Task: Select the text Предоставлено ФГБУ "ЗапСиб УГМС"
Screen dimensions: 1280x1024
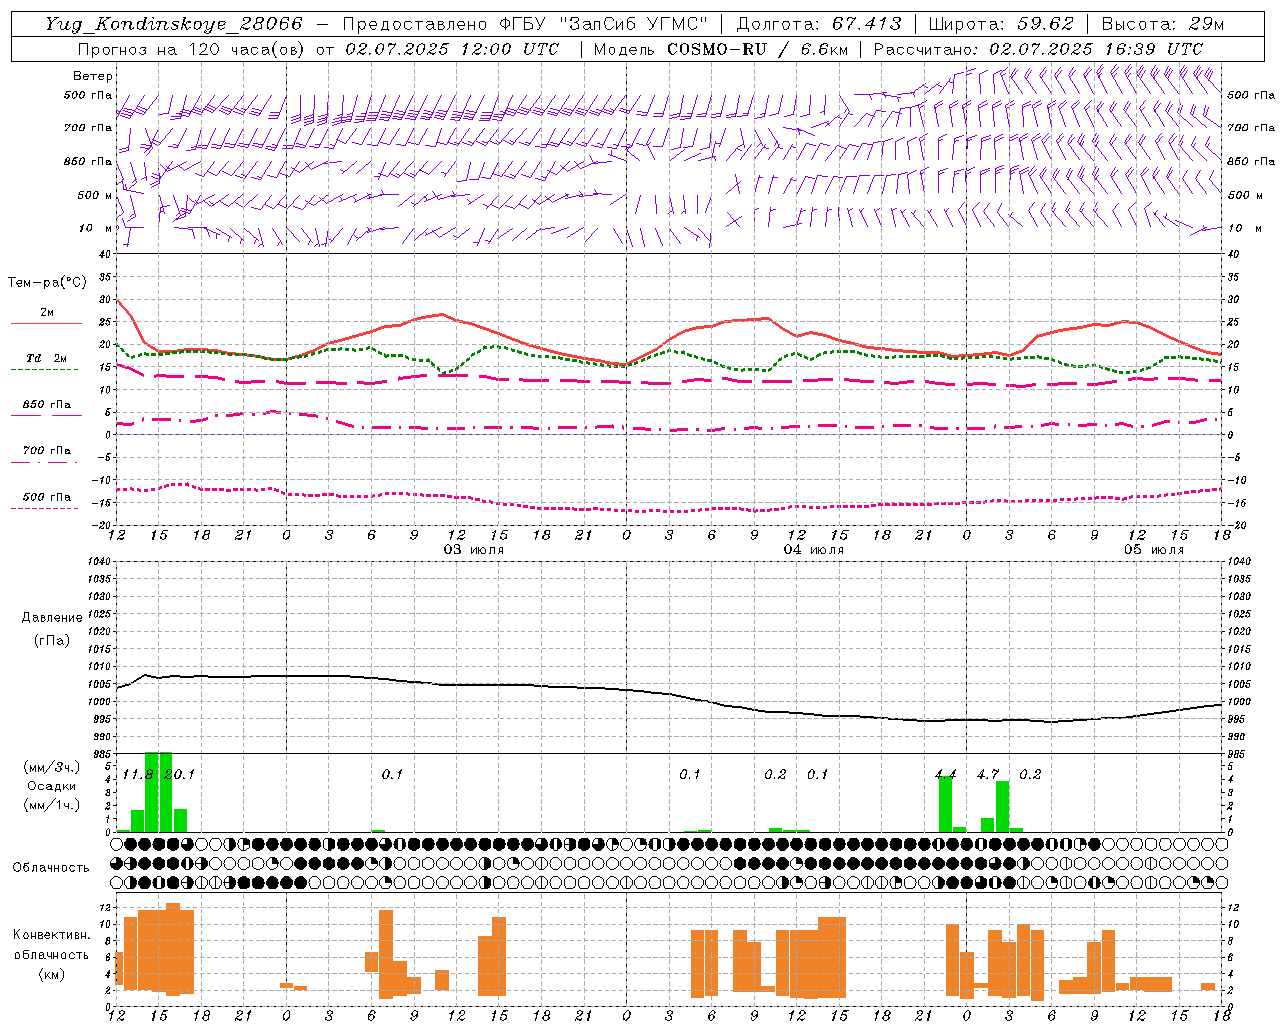Action: [x=526, y=24]
